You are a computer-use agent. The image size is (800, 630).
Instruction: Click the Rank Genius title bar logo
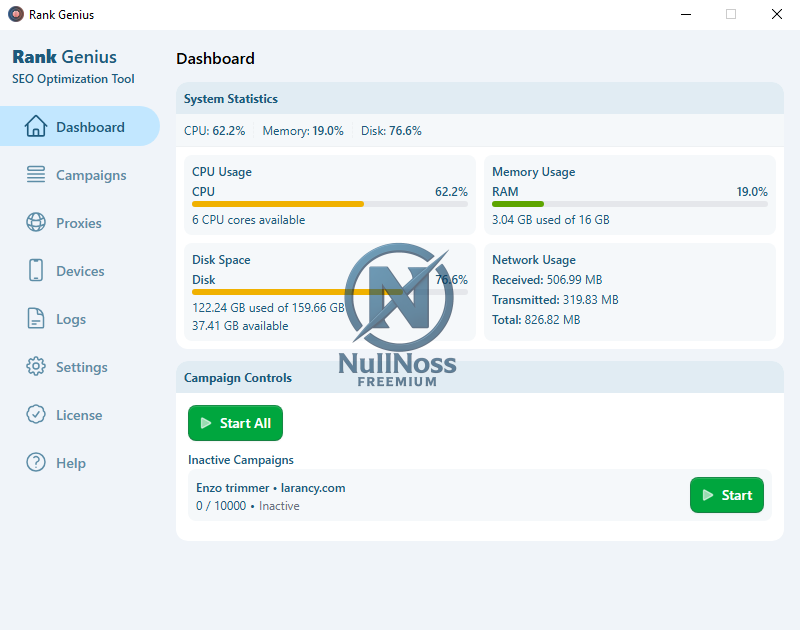click(14, 14)
